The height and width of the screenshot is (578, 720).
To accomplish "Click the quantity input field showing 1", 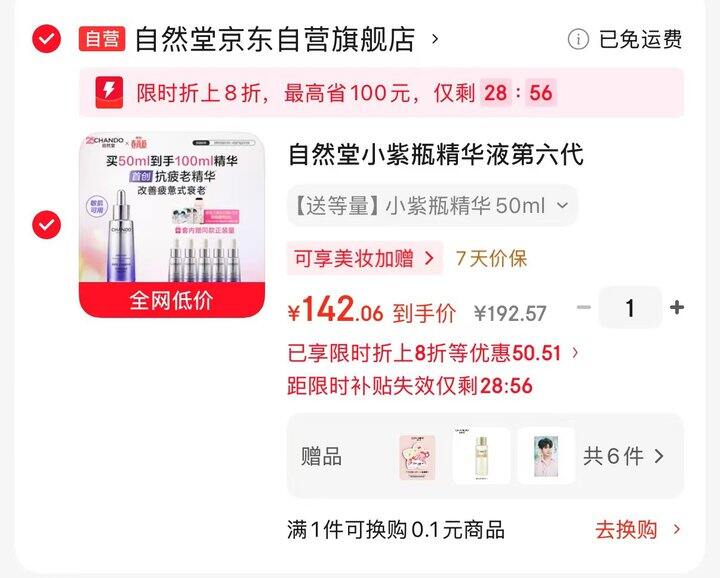I will pos(630,307).
